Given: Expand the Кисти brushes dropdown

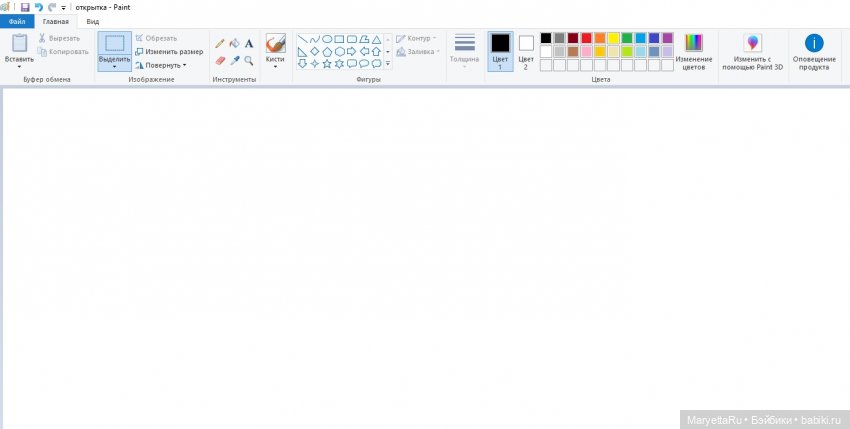Looking at the screenshot, I should 275,67.
